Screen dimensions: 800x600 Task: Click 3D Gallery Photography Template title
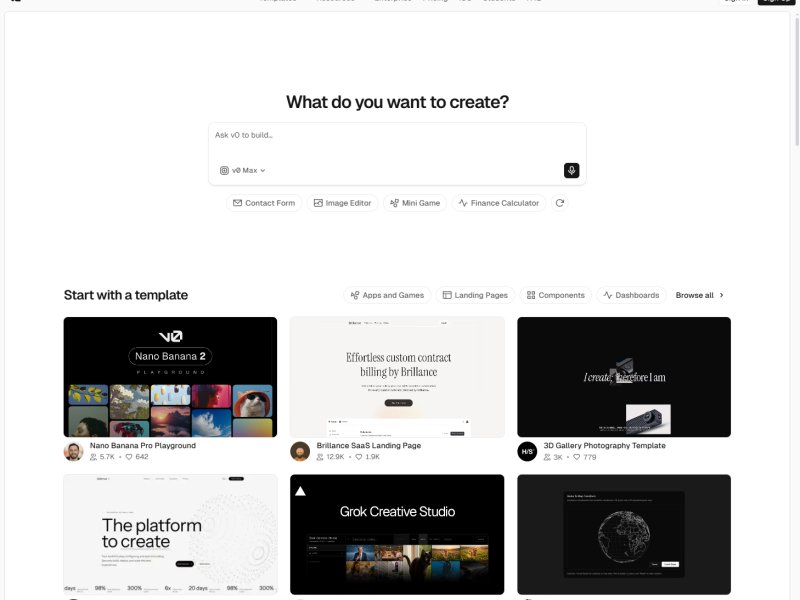point(605,445)
